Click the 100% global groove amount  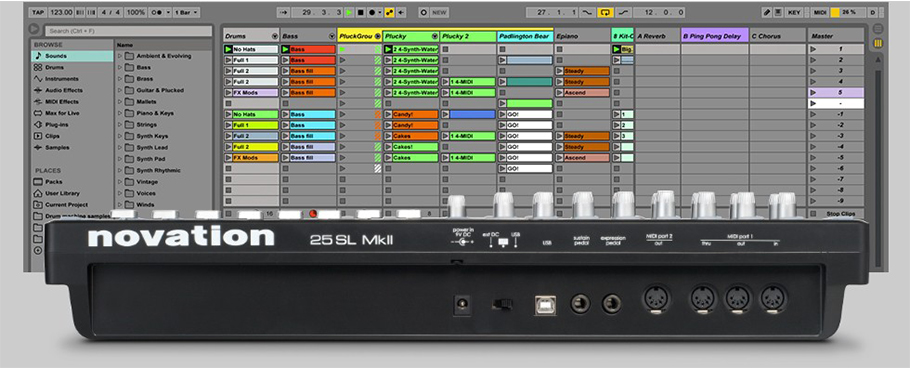[x=136, y=12]
